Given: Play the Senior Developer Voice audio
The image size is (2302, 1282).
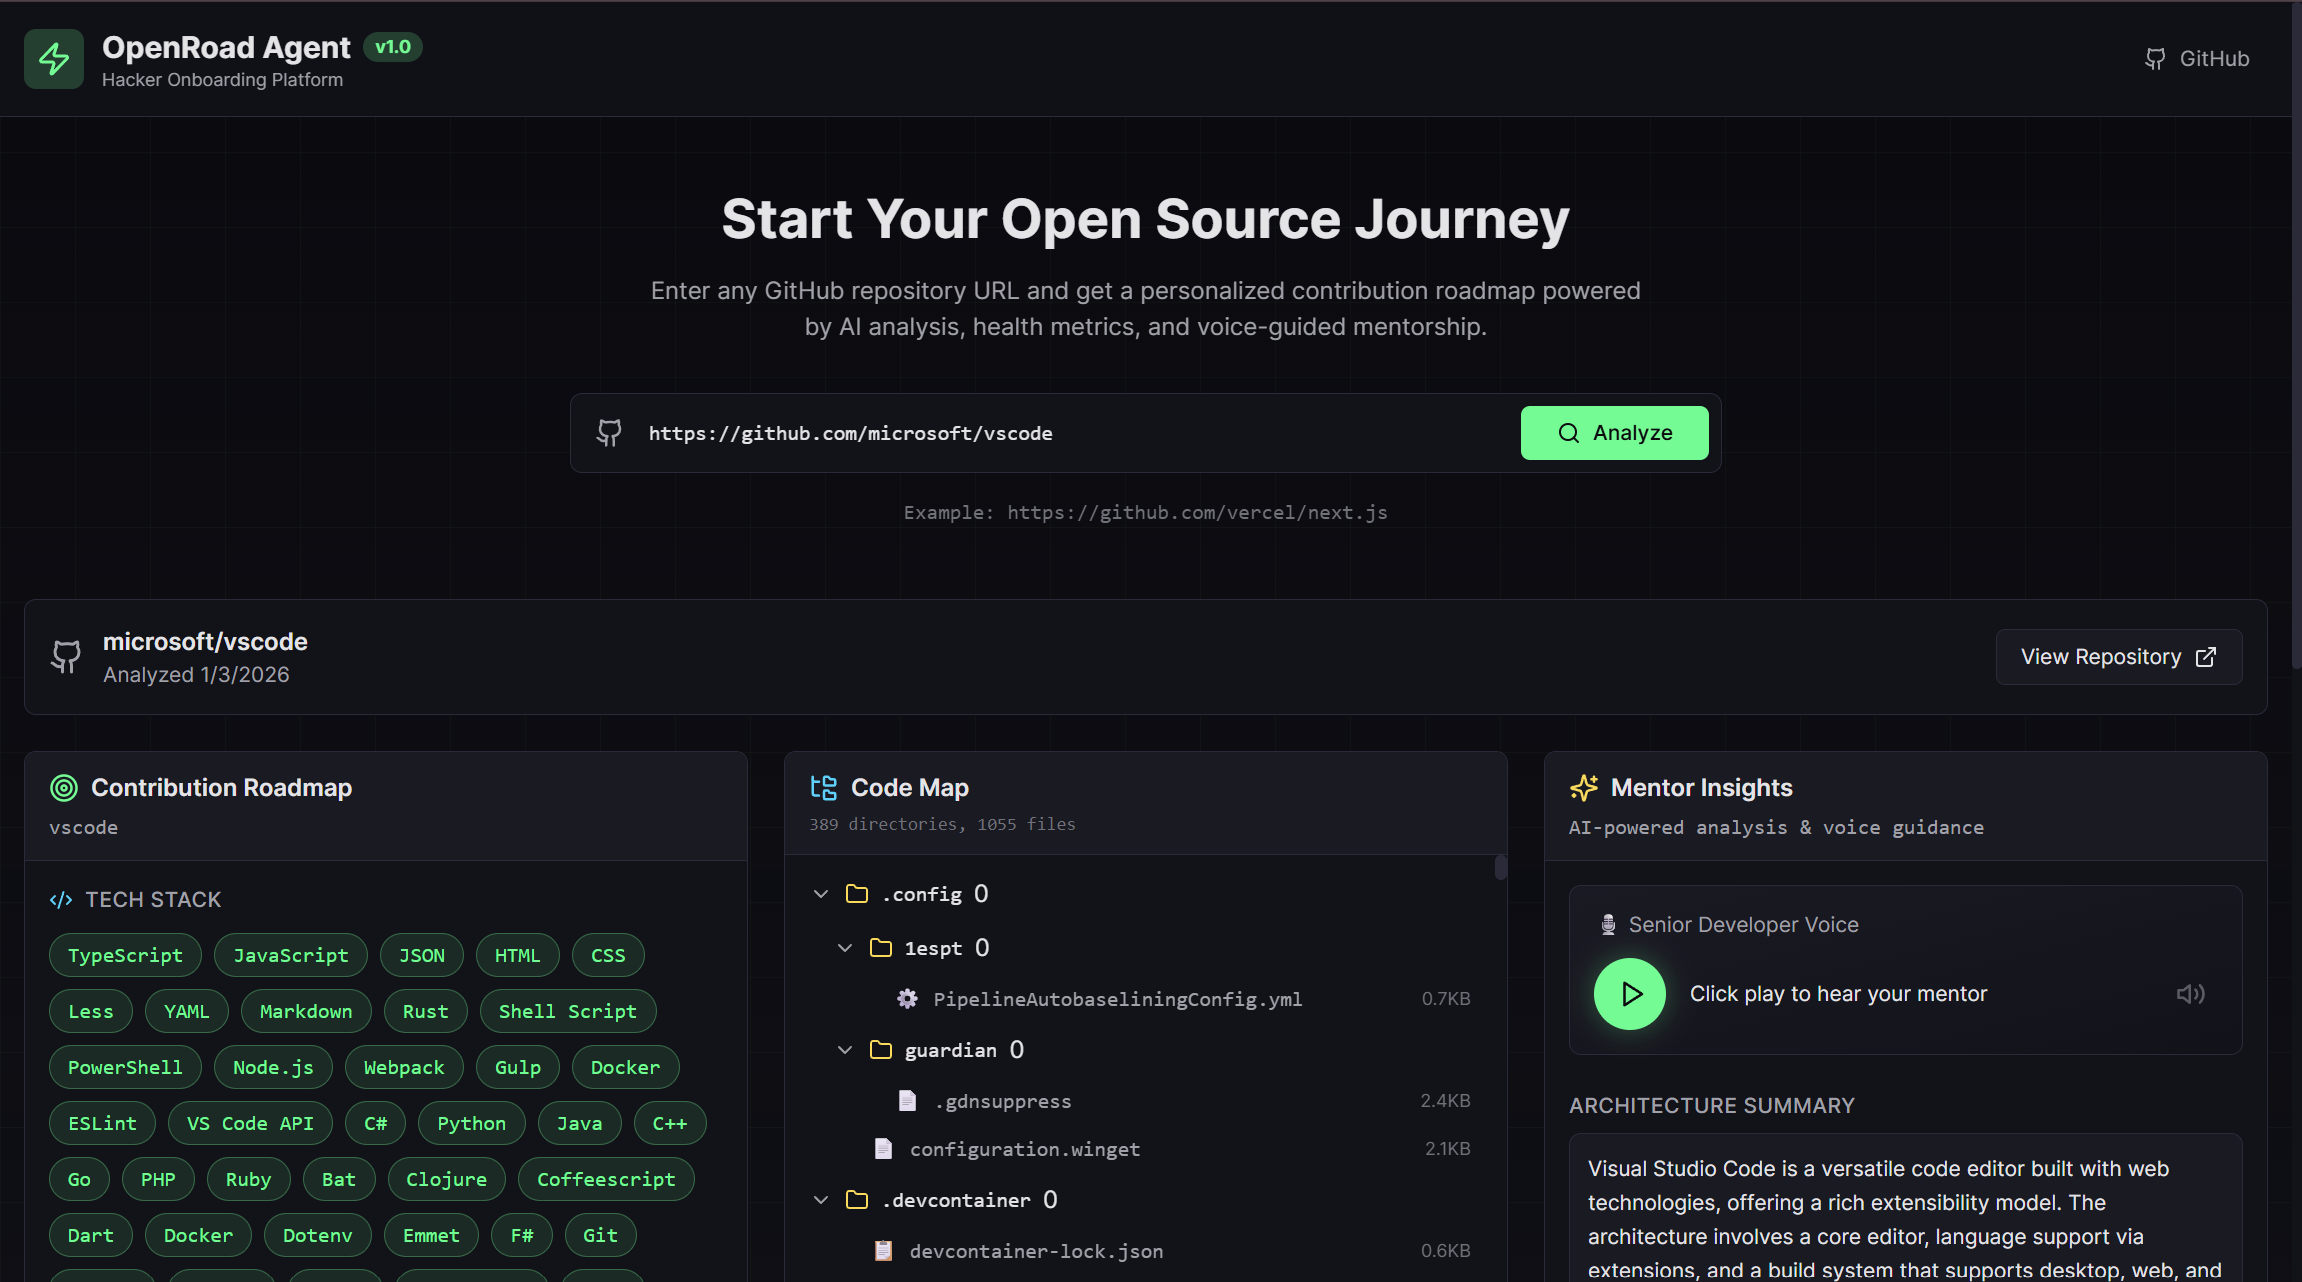Looking at the screenshot, I should point(1629,994).
